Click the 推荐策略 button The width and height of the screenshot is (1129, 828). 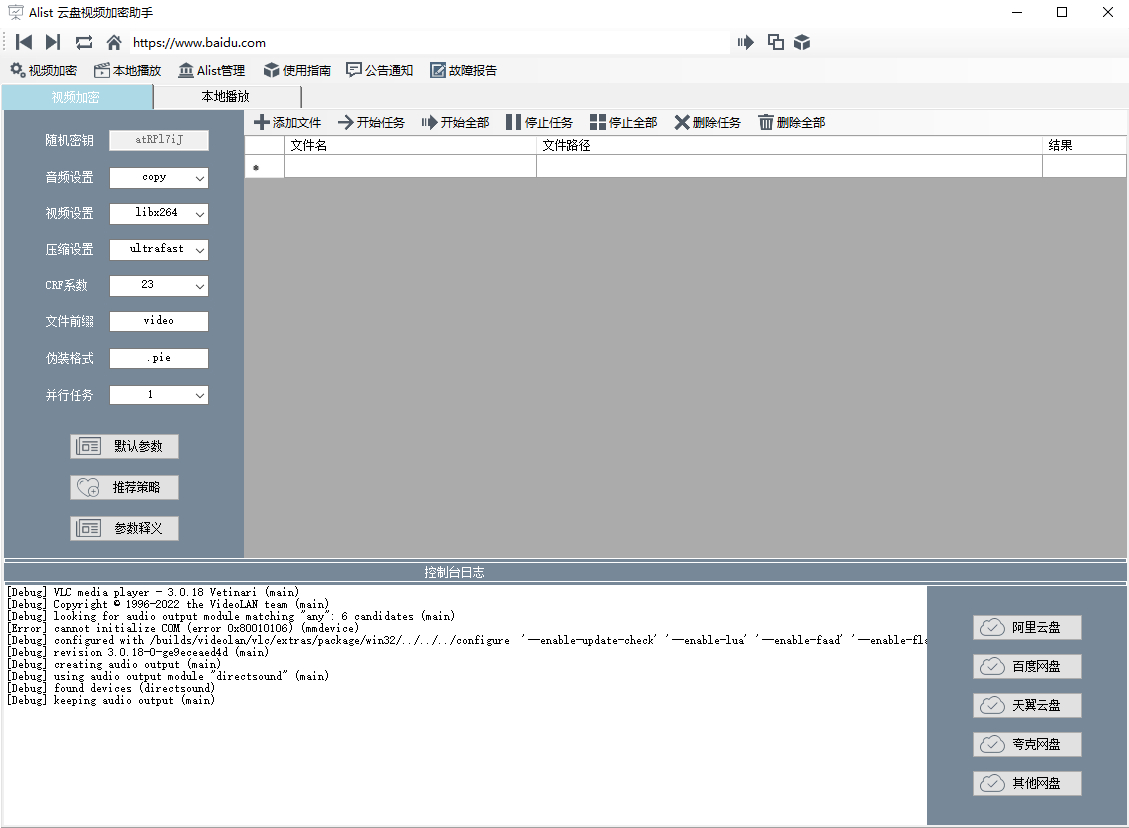[x=125, y=487]
